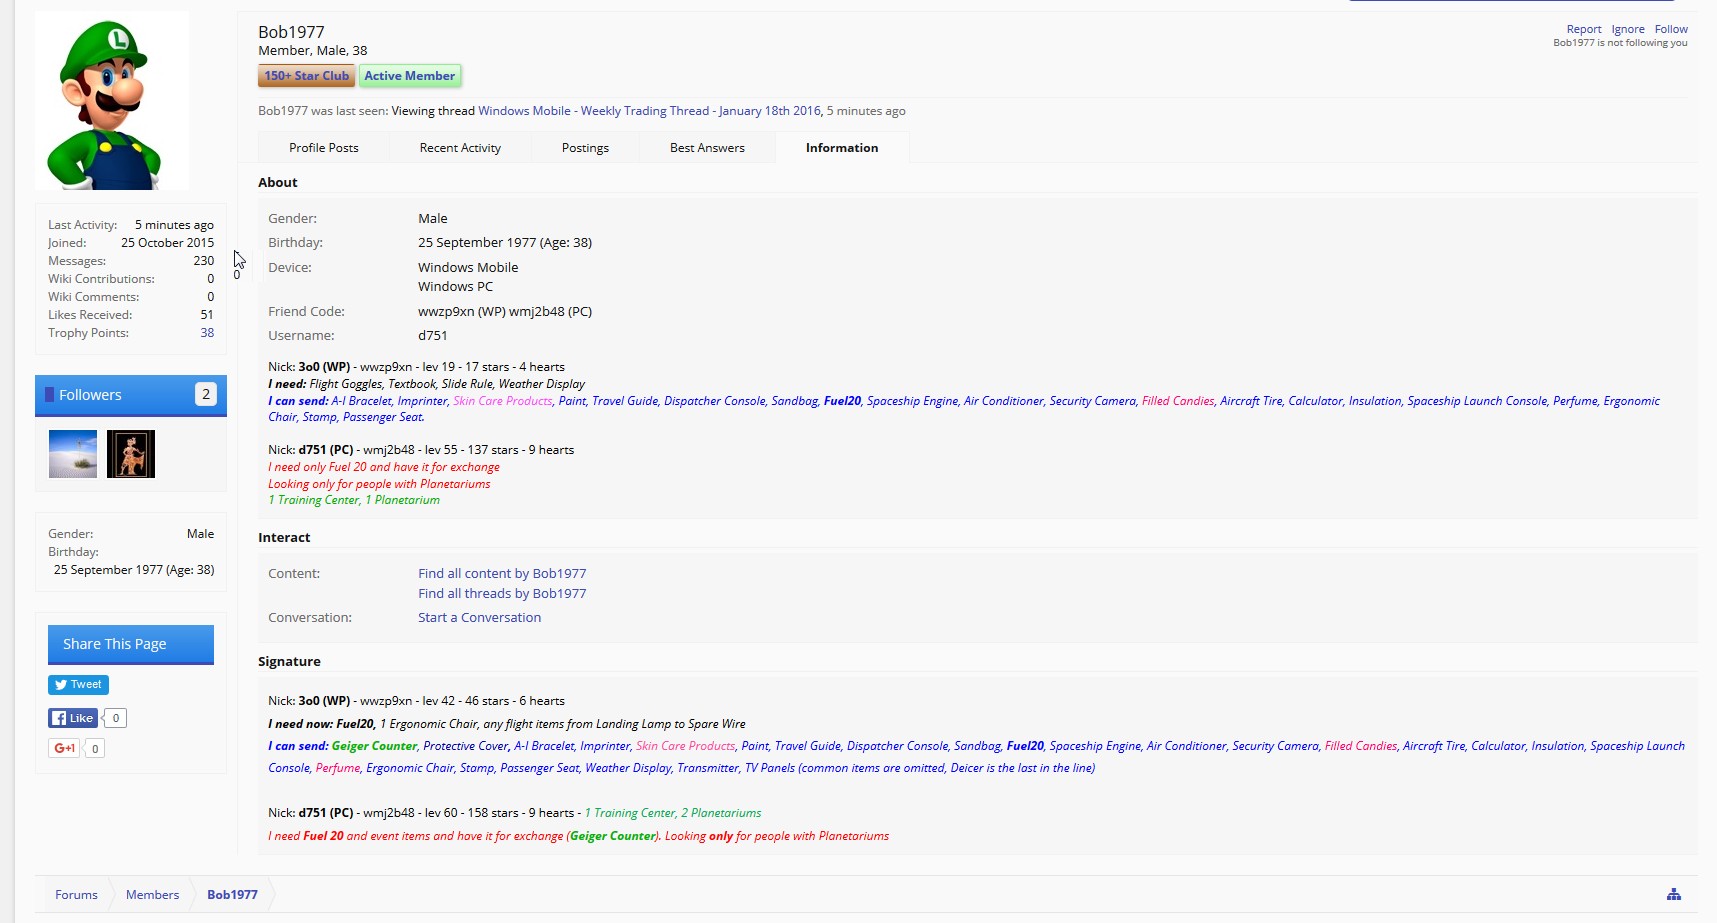Click the Twitter Tweet button
The height and width of the screenshot is (923, 1717).
click(78, 685)
